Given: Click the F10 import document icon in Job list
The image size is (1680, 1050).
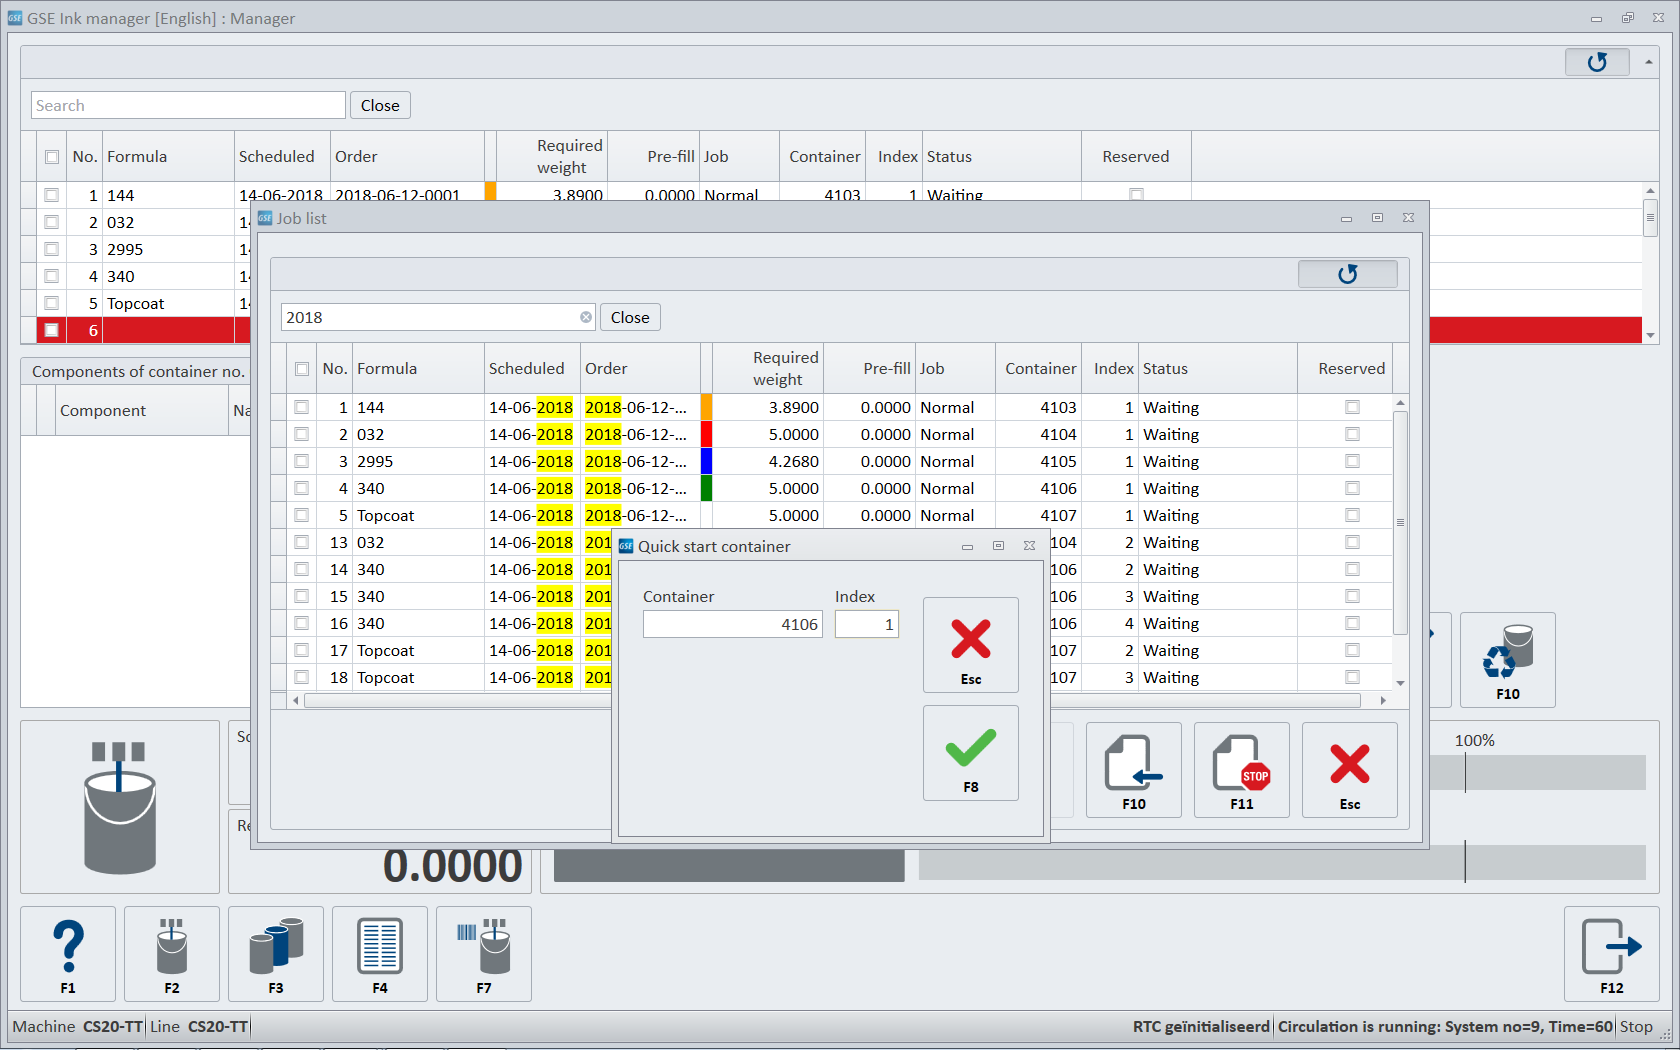Looking at the screenshot, I should pos(1133,770).
